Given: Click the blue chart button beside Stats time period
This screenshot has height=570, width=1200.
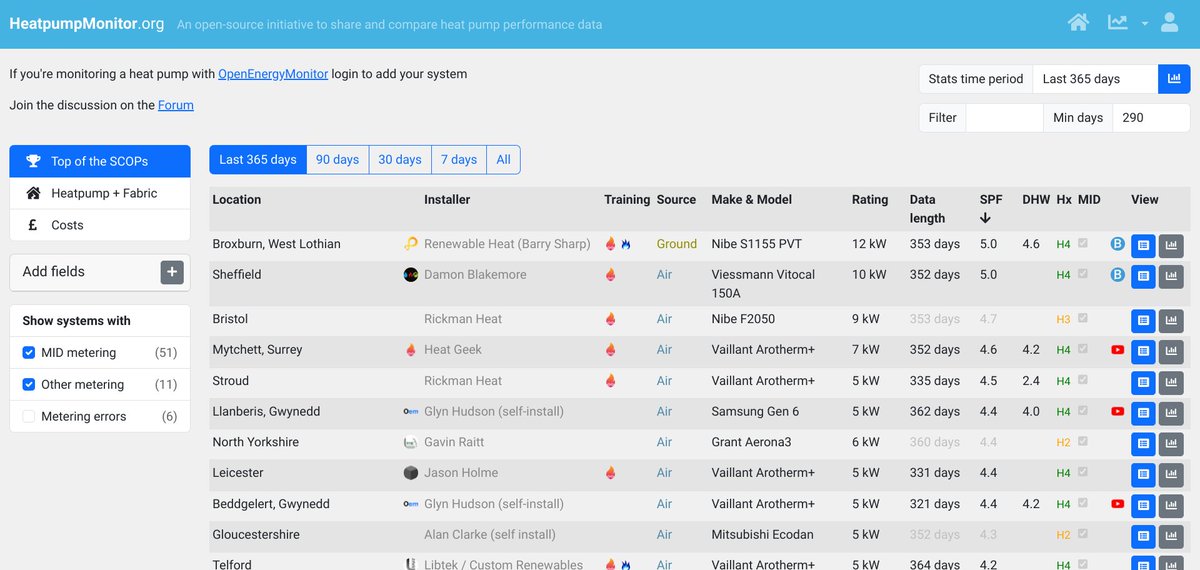Looking at the screenshot, I should click(x=1174, y=79).
